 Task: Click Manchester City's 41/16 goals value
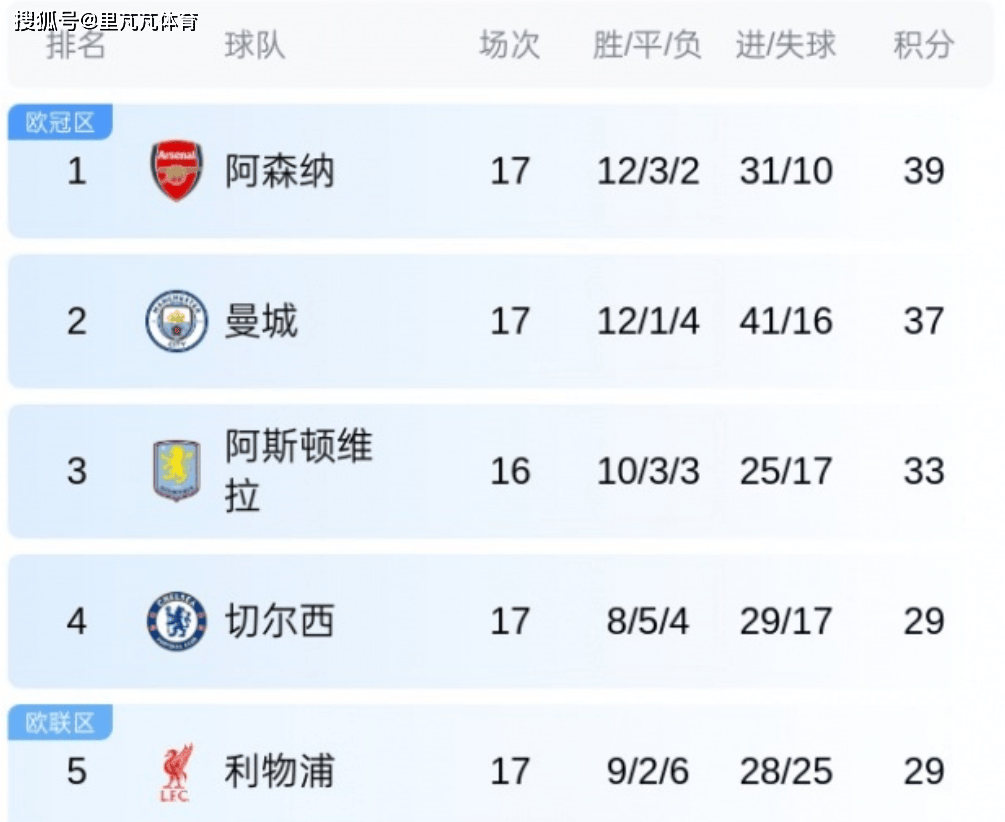pos(786,321)
